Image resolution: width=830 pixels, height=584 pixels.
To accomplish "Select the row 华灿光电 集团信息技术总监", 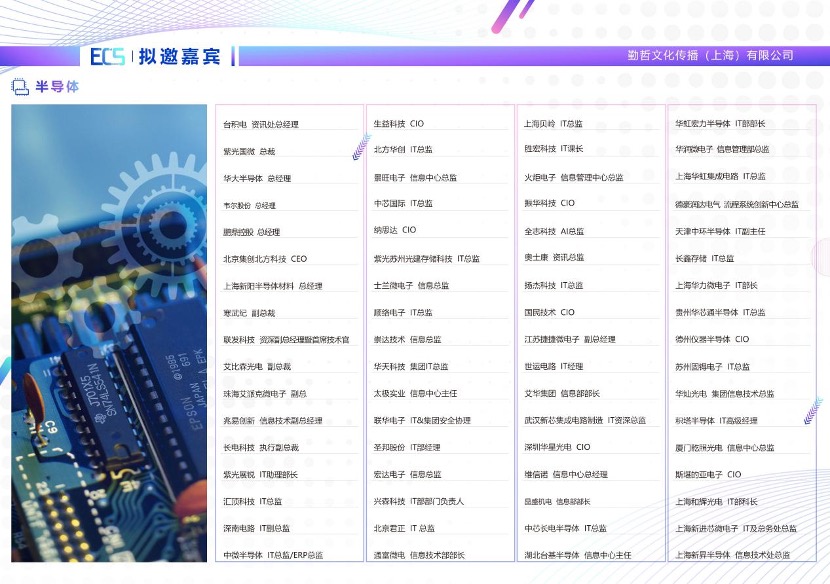I will coord(724,394).
